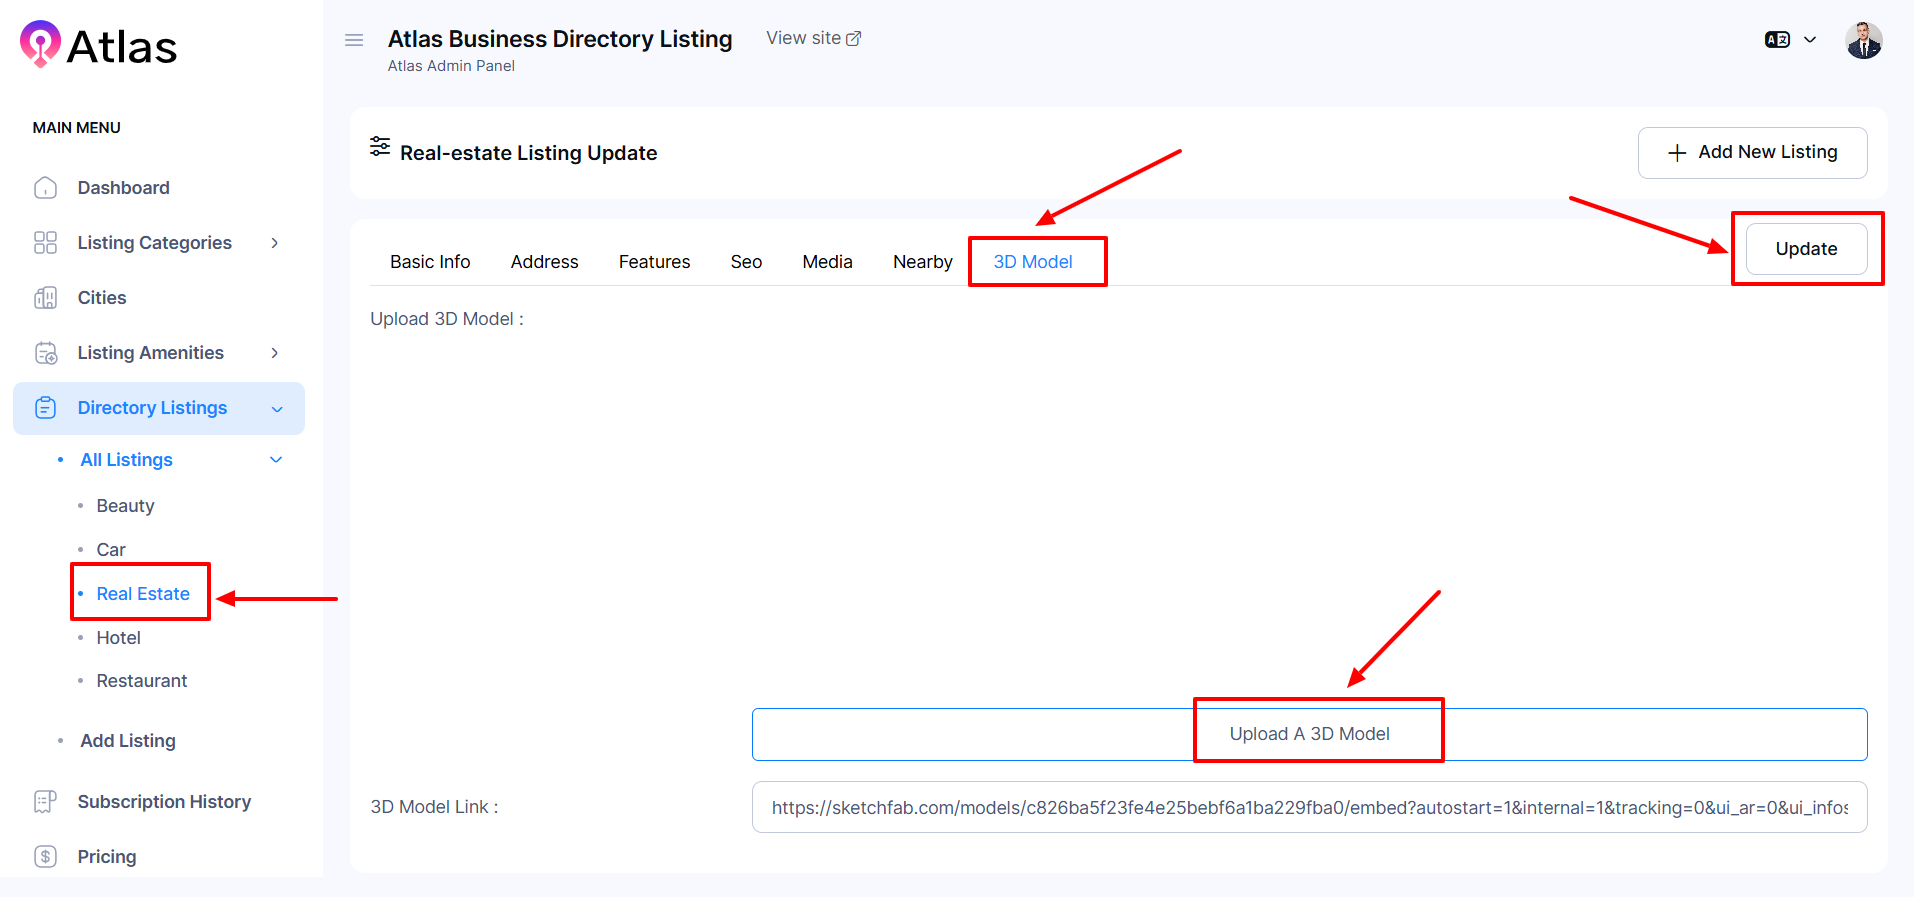Open the user profile avatar
This screenshot has width=1914, height=897.
point(1863,41)
